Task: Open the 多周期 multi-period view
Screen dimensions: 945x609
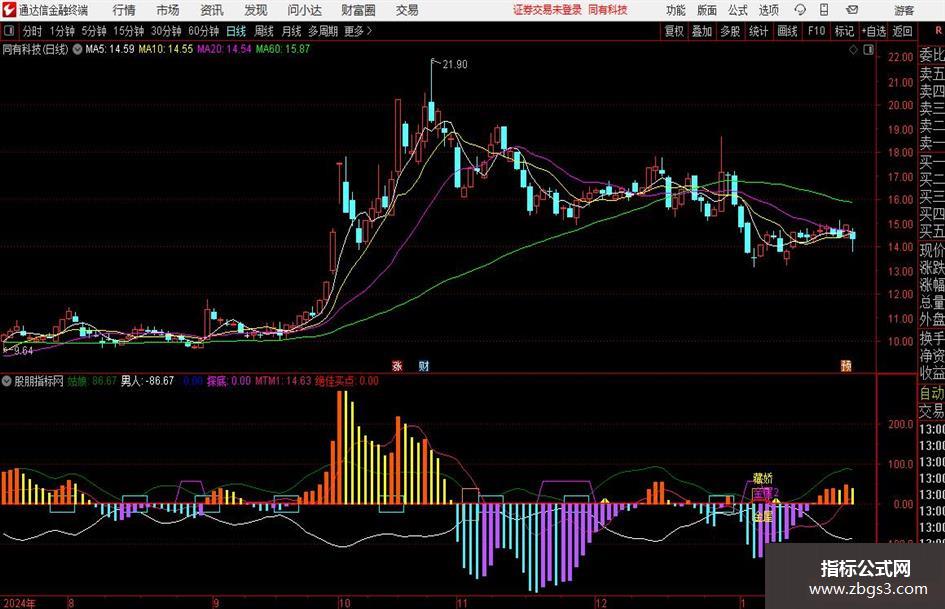Action: [323, 31]
